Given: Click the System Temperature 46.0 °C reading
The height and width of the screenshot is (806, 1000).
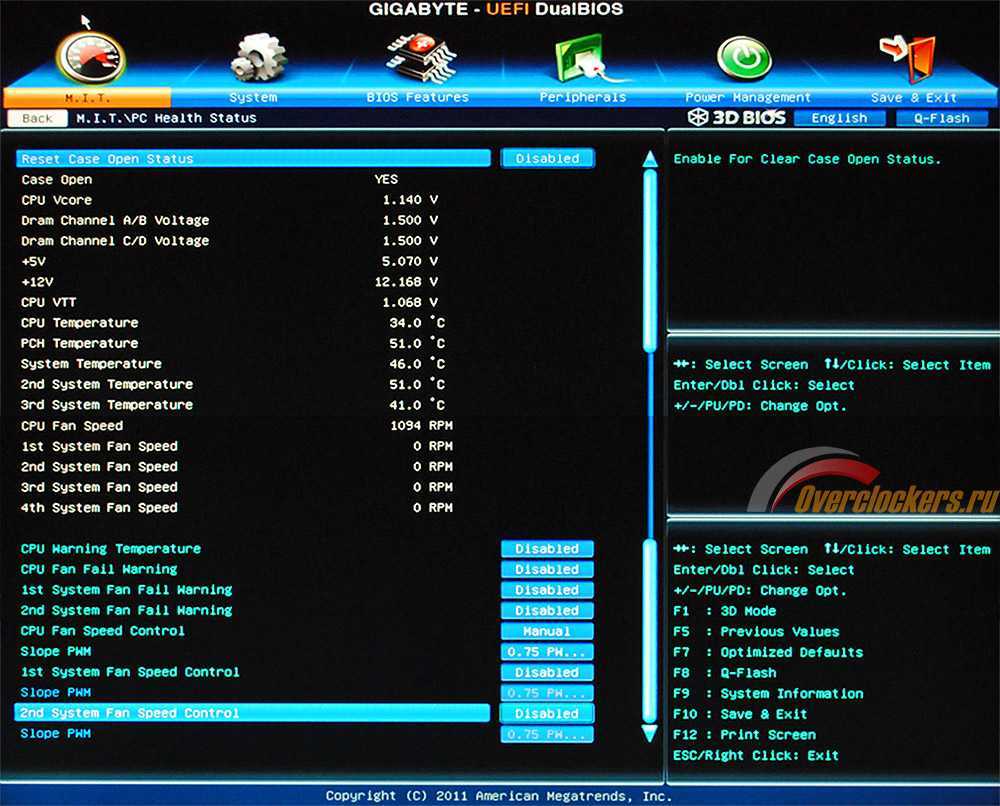Looking at the screenshot, I should tap(417, 363).
